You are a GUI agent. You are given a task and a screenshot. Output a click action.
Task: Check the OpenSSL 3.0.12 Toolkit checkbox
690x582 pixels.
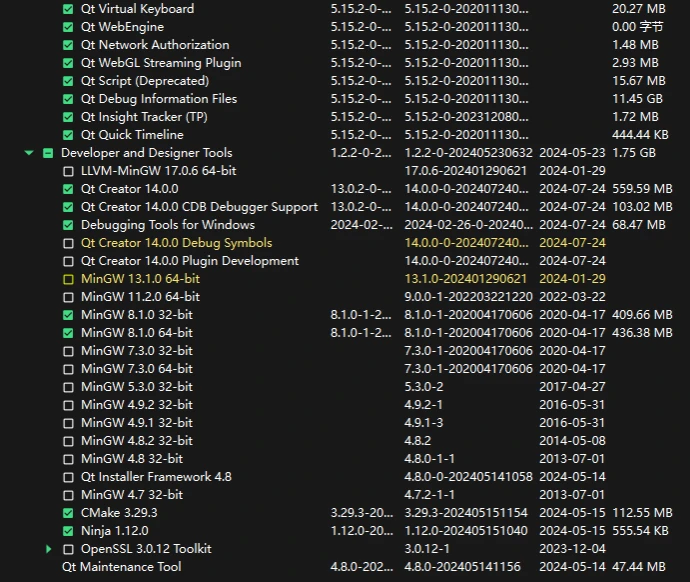coord(68,549)
